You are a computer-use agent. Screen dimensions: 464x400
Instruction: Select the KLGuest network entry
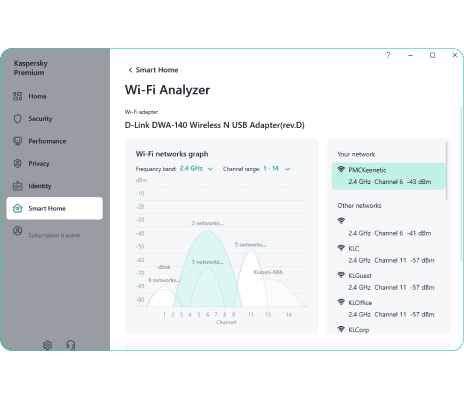click(x=389, y=281)
